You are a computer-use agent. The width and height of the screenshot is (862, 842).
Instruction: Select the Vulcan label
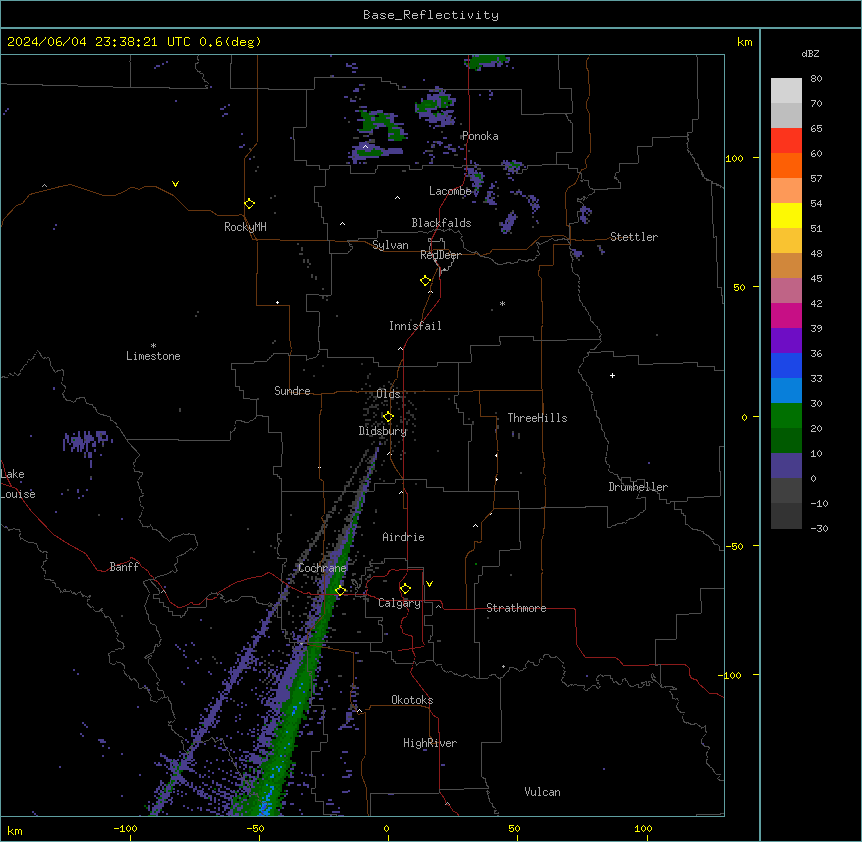coord(543,792)
